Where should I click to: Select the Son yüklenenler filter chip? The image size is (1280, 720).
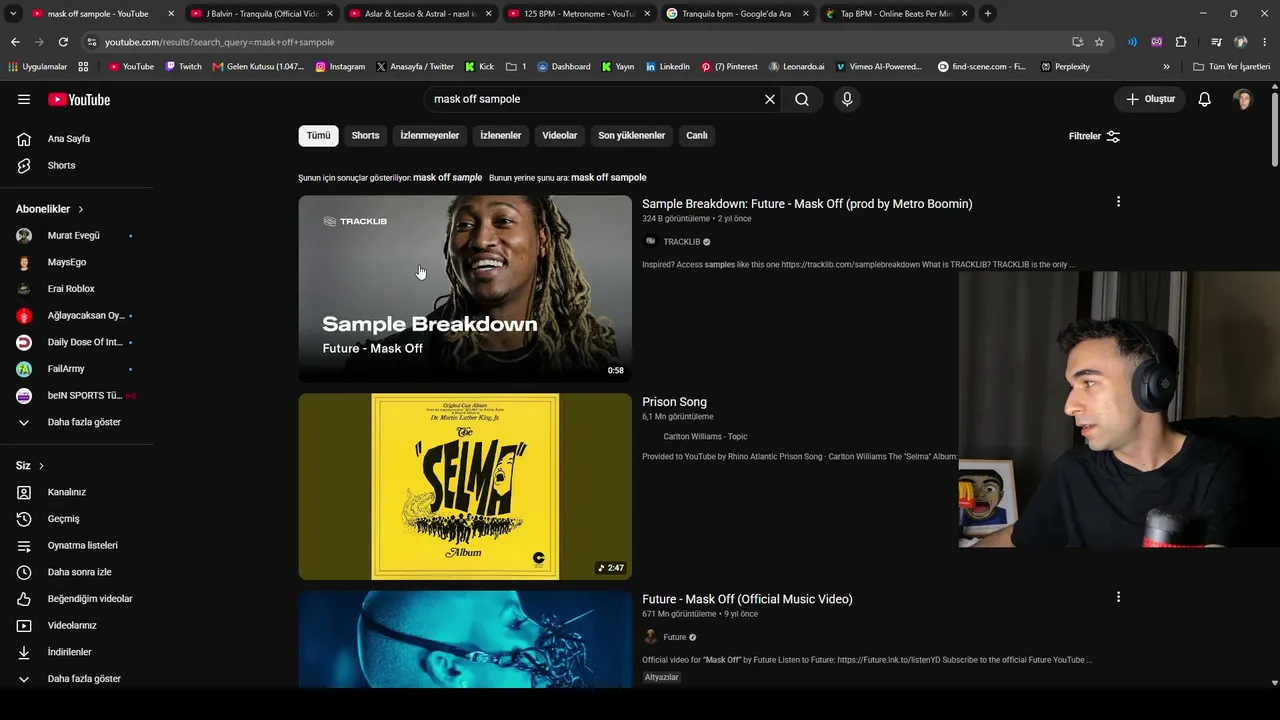click(632, 136)
